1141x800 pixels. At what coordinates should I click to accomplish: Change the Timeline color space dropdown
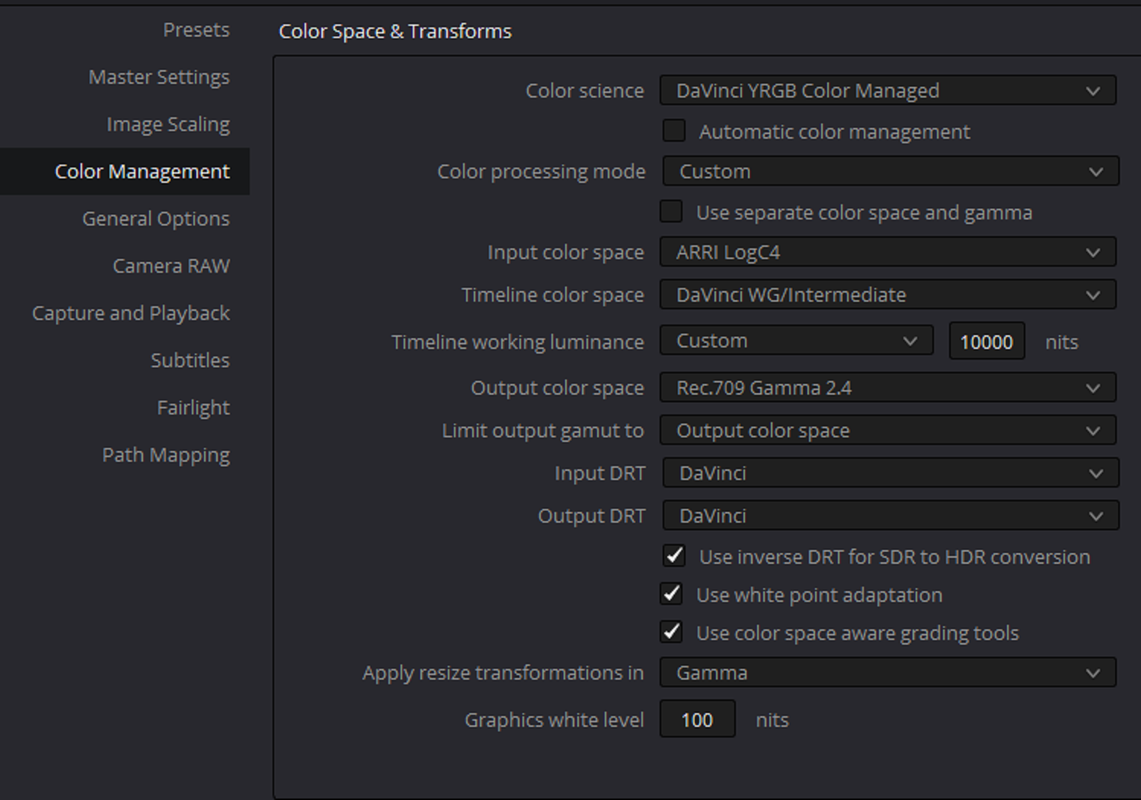[x=888, y=295]
